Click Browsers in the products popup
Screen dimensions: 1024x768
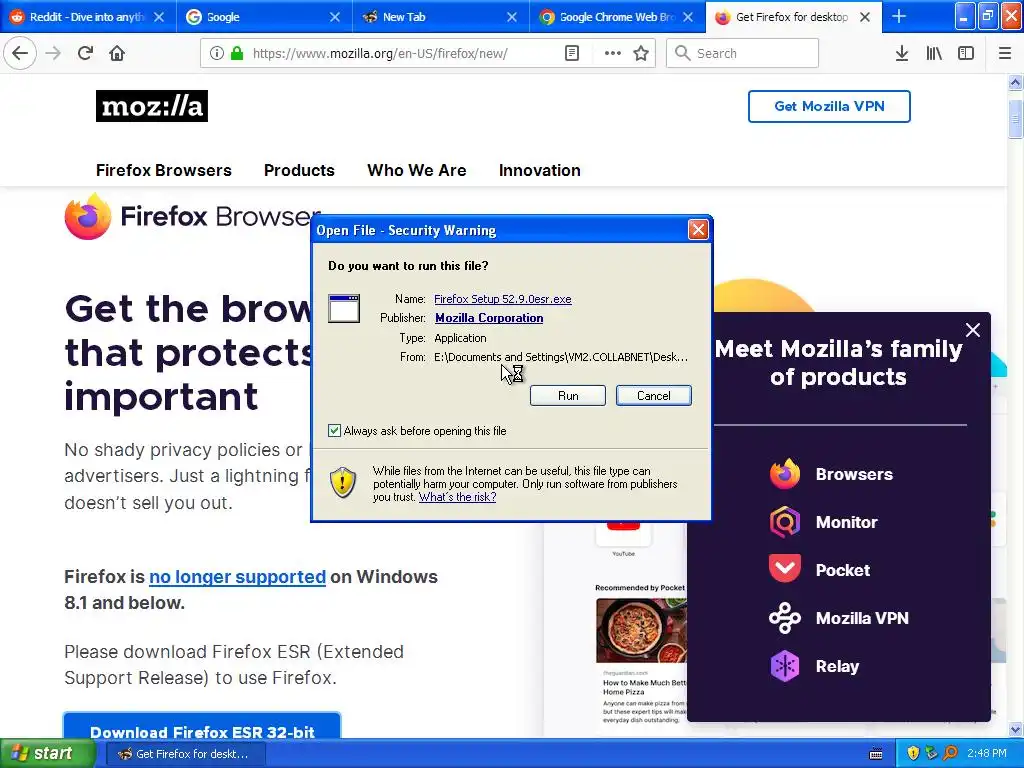pos(854,474)
